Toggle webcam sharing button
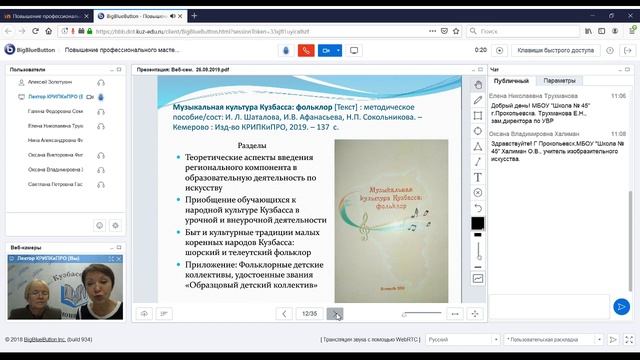This screenshot has width=640, height=360. tap(326, 51)
